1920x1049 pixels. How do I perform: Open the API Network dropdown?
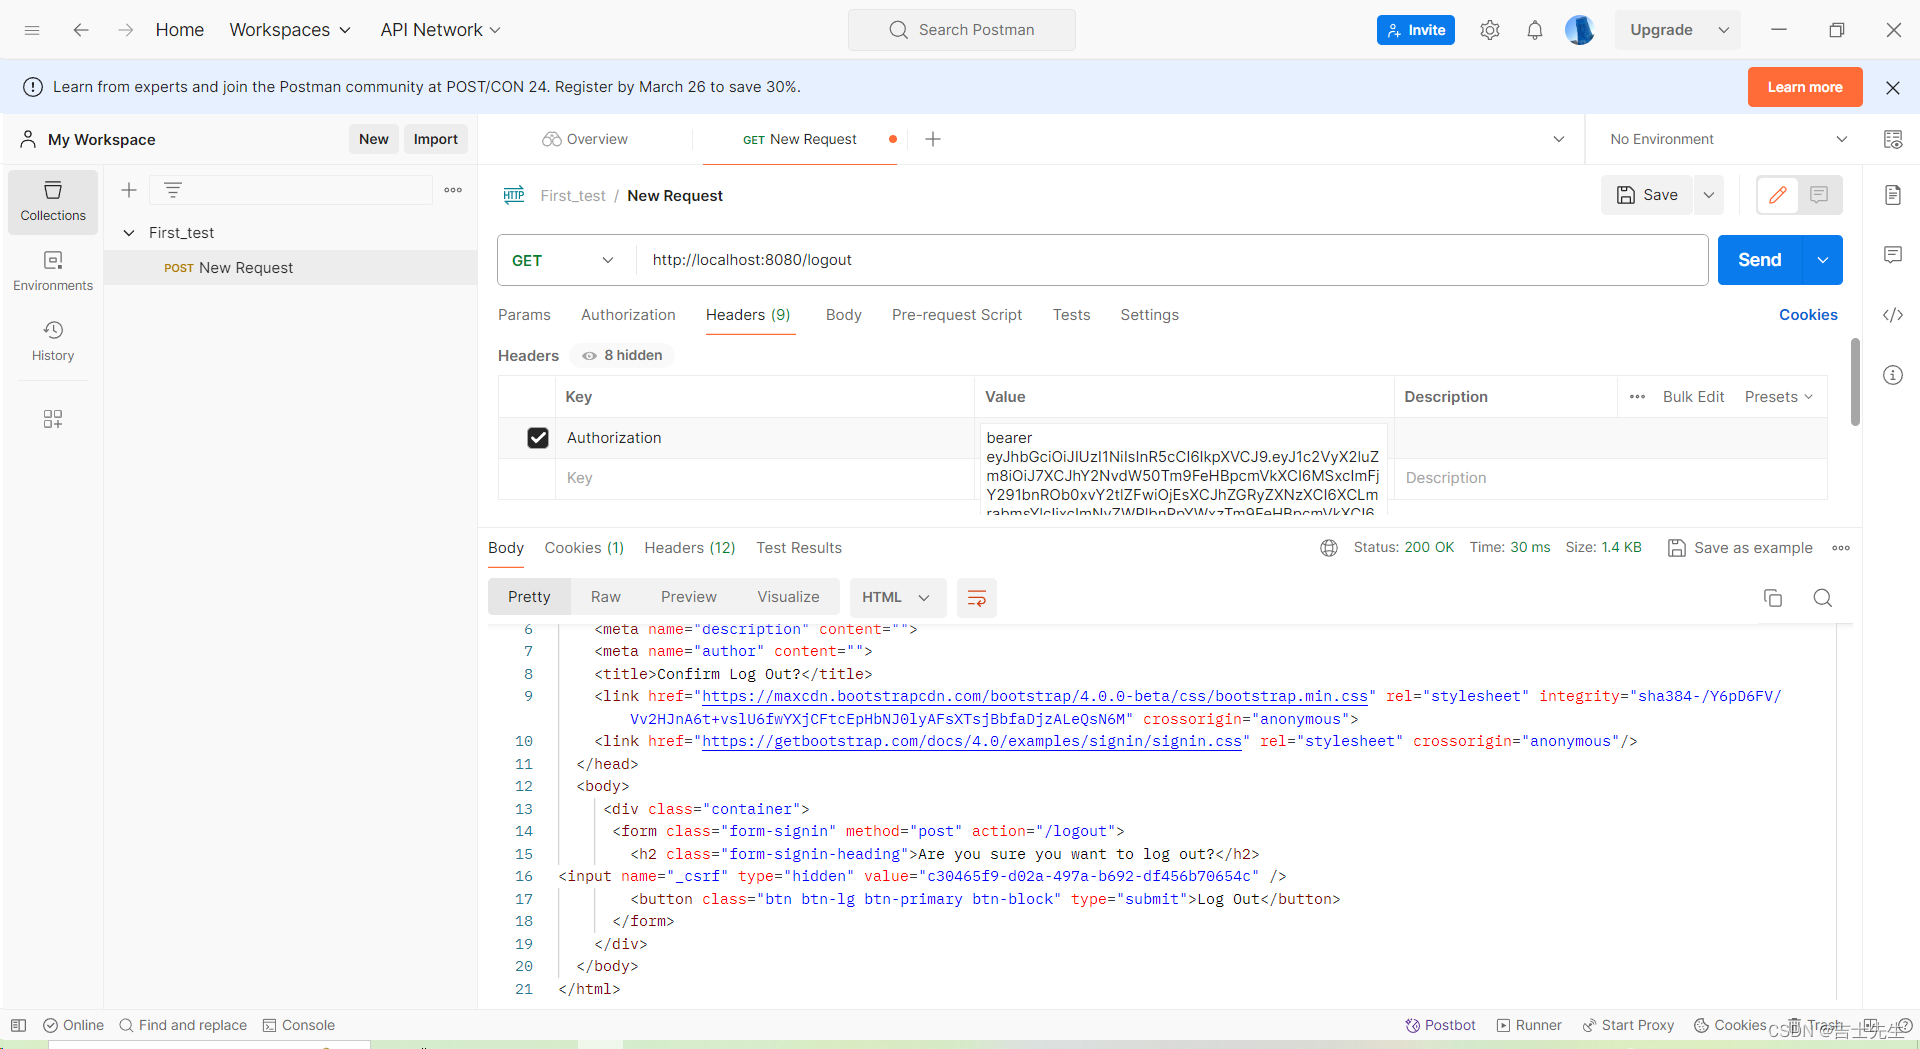pyautogui.click(x=440, y=30)
